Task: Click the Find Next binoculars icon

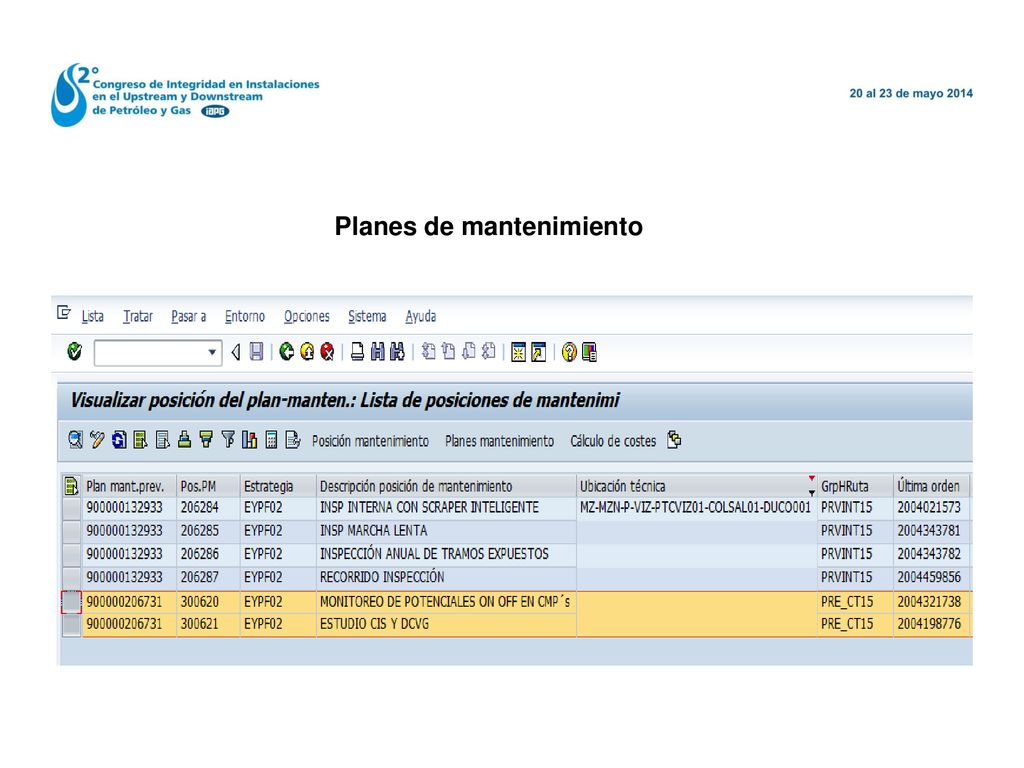Action: [x=397, y=352]
